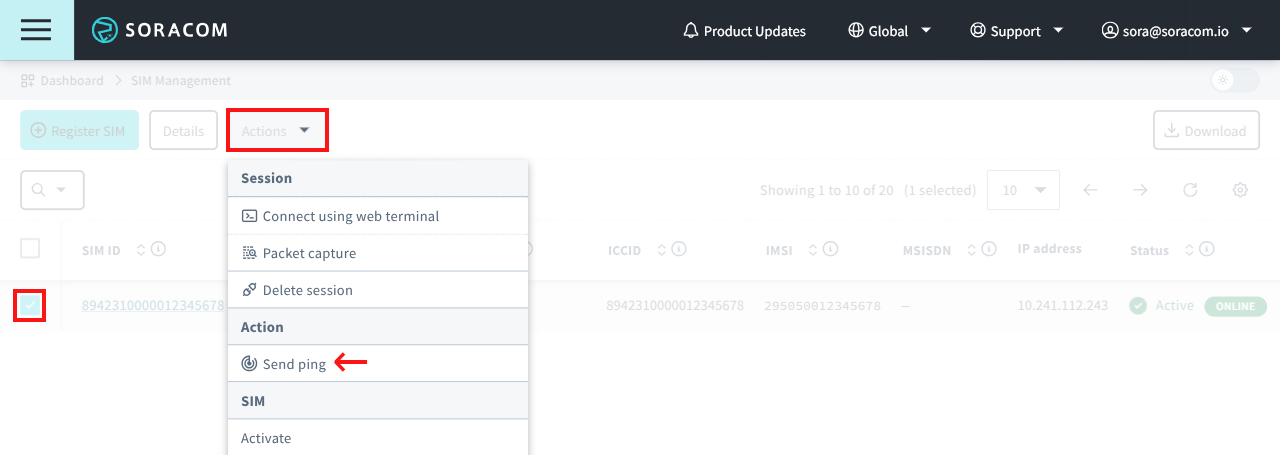Go to previous page arrow
This screenshot has height=455, width=1280.
coord(1091,190)
